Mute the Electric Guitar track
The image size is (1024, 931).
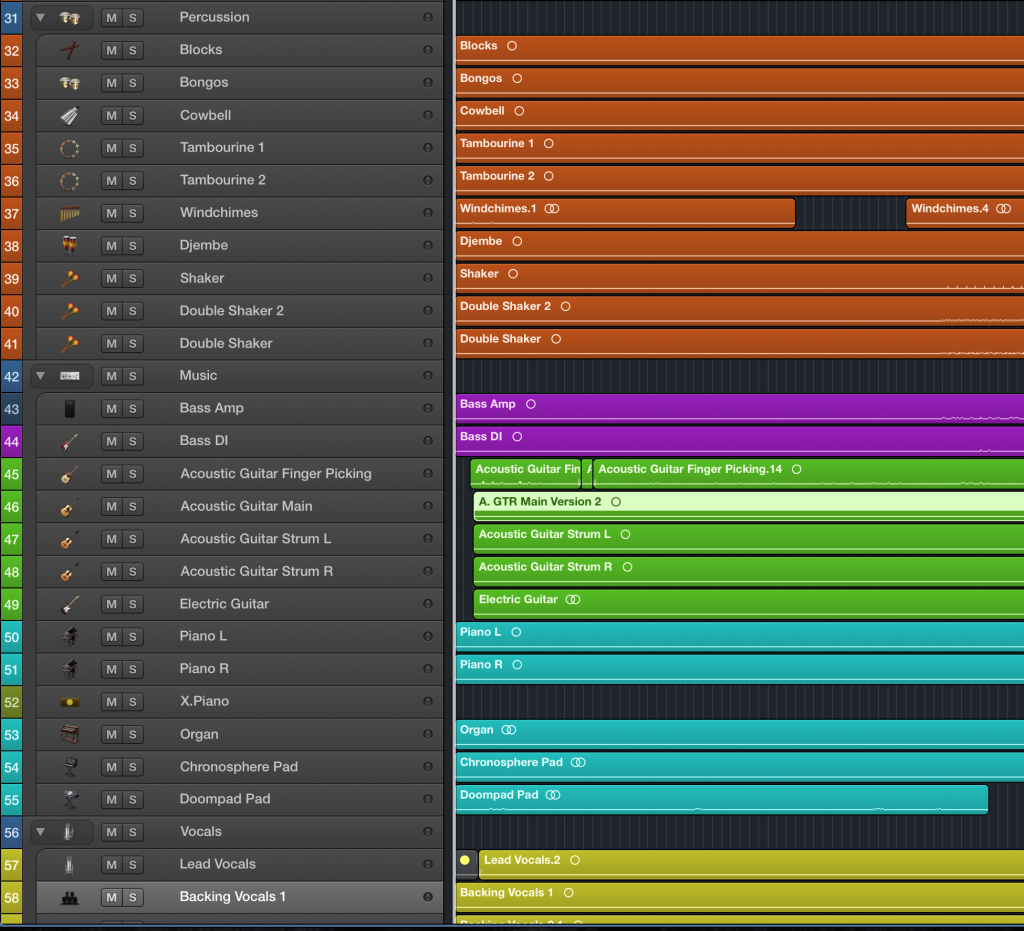(112, 605)
